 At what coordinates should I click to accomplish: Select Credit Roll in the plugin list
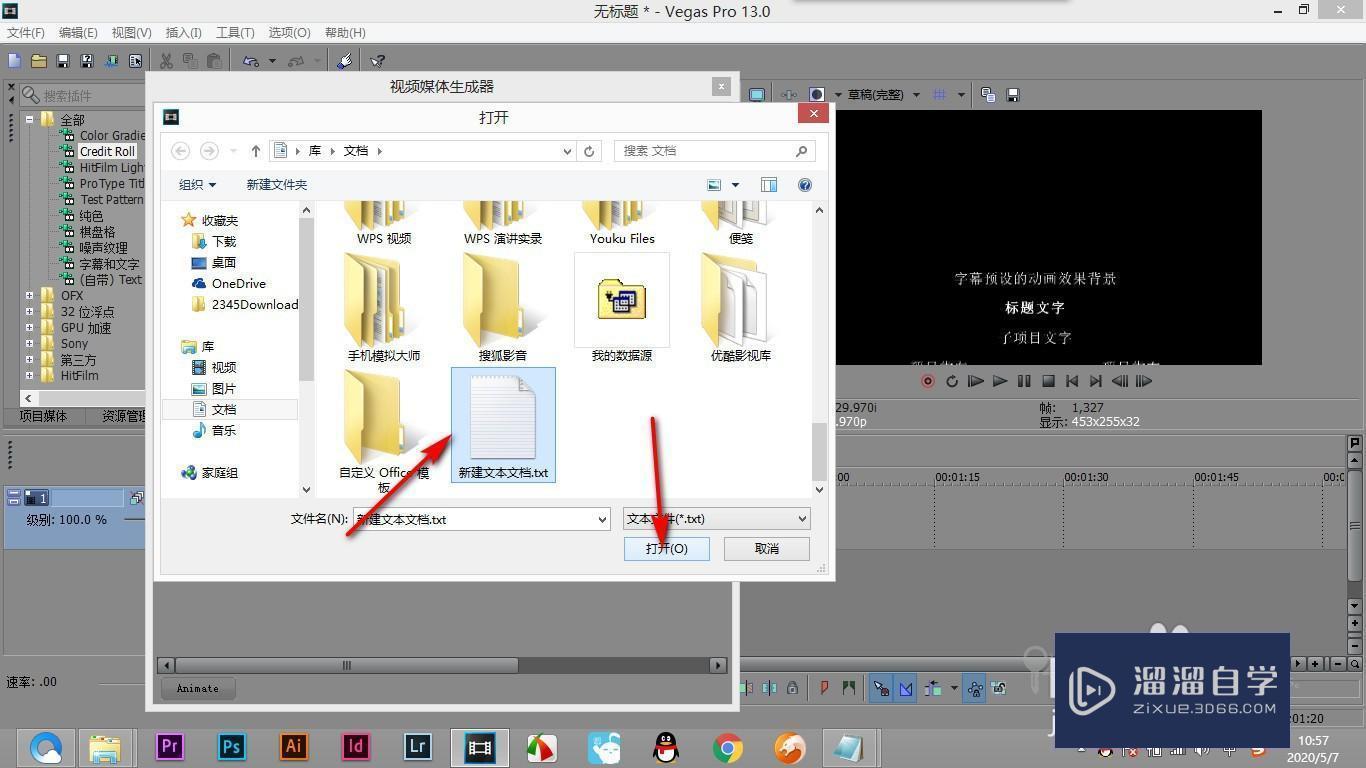(x=107, y=152)
